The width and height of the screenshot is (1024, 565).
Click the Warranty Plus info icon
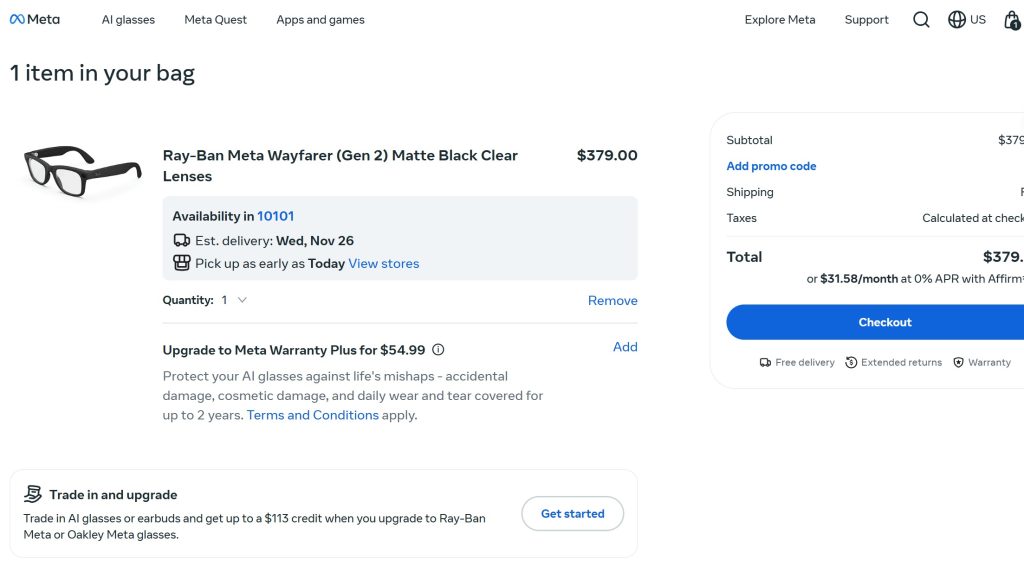coord(438,350)
